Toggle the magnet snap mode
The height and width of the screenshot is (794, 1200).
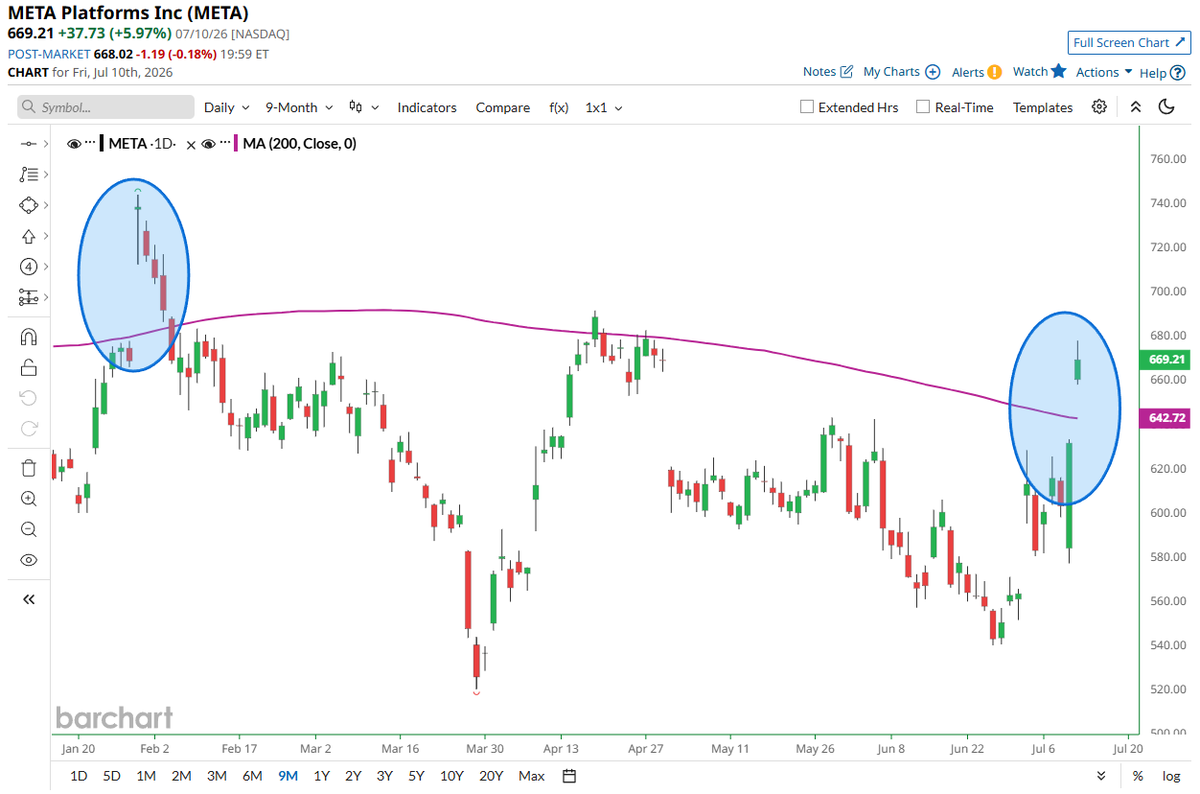[28, 337]
